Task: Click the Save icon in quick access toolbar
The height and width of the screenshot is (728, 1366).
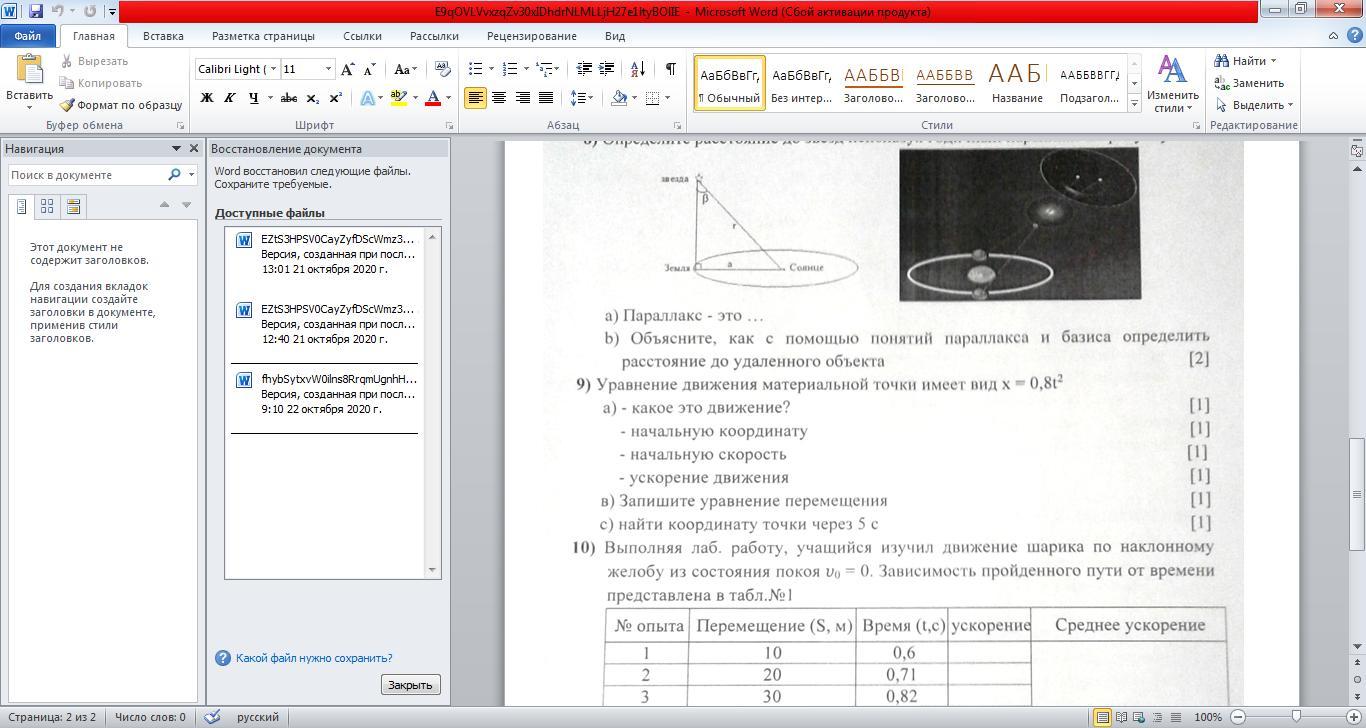Action: coord(36,12)
